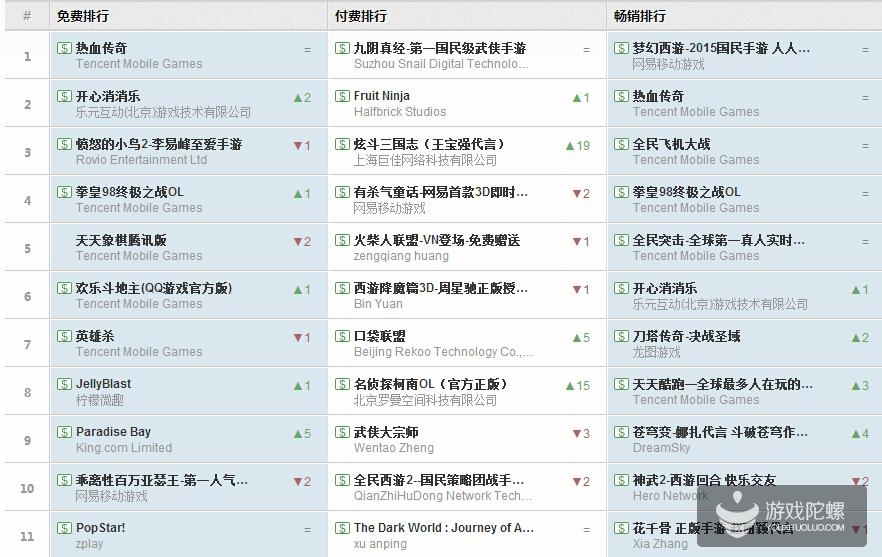Click the $ icon next to JellyBlast
This screenshot has height=557, width=882.
64,384
